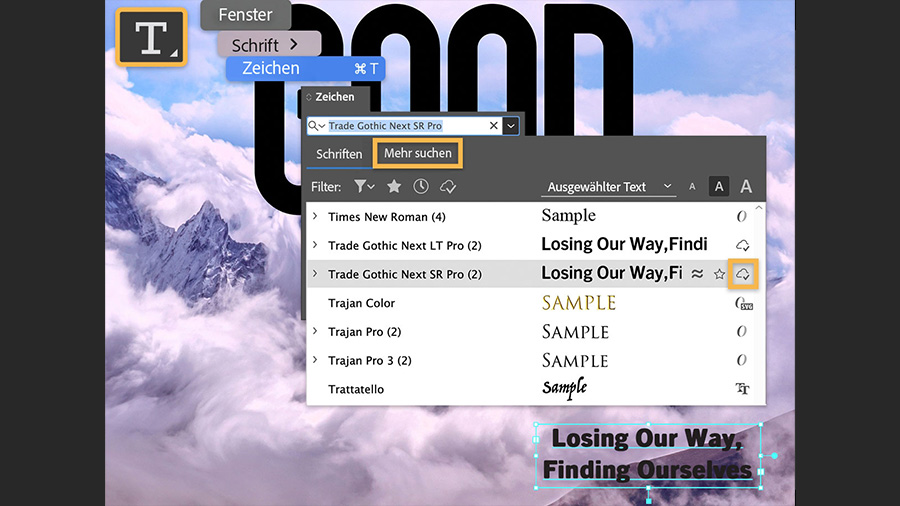The height and width of the screenshot is (506, 900).
Task: Toggle the activated fonts cloud filter
Action: tap(448, 186)
